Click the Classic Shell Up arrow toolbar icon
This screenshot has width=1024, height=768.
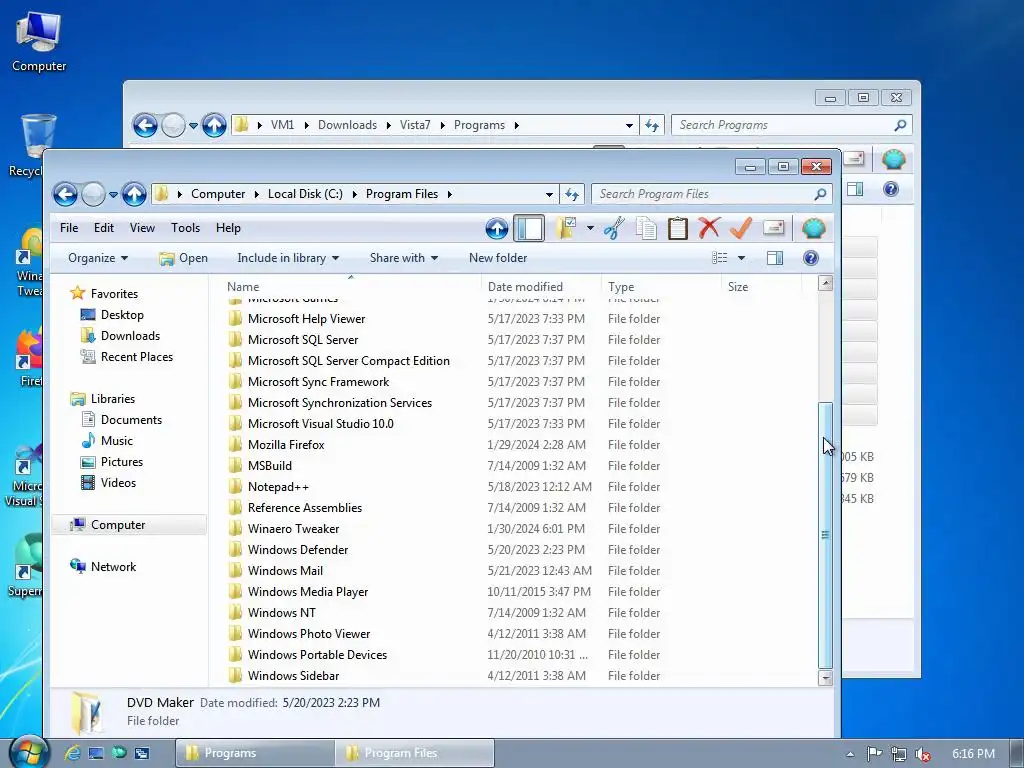497,228
